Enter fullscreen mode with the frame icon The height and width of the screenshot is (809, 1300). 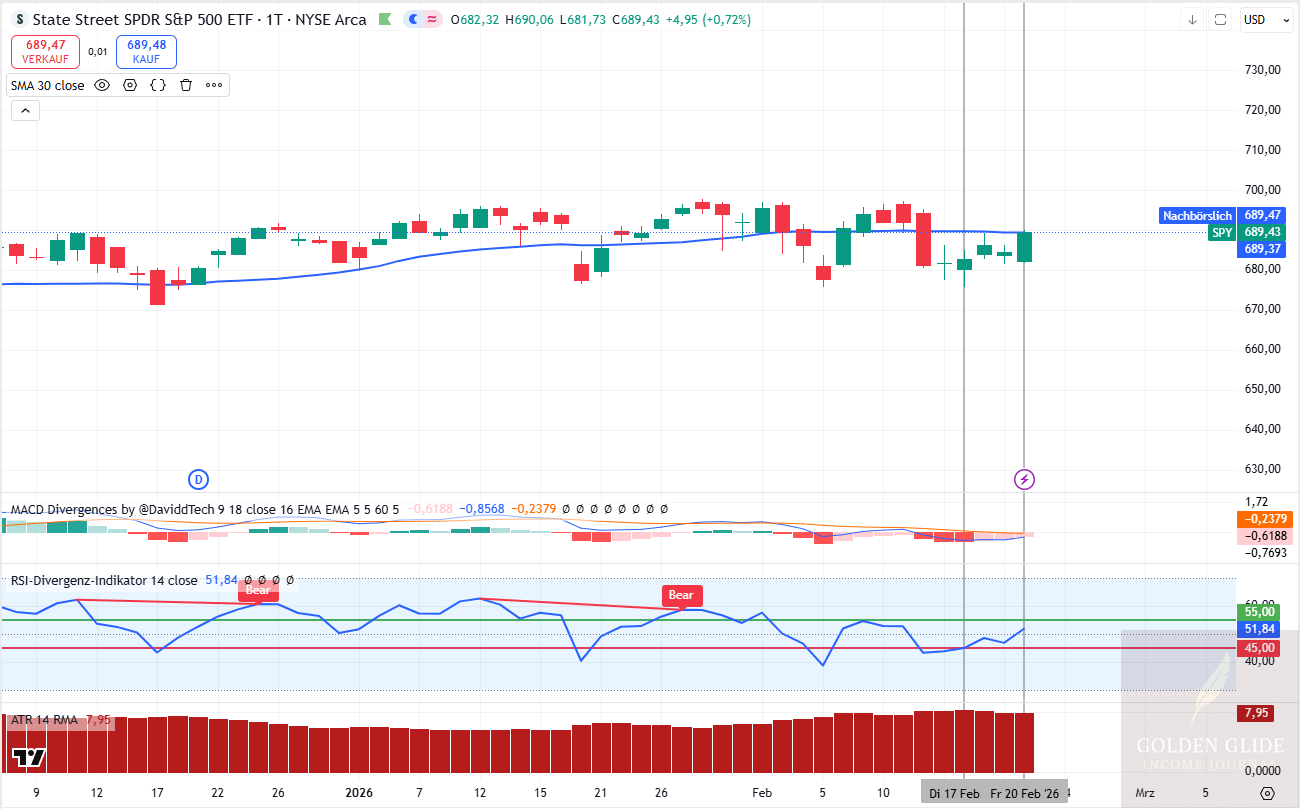1219,19
